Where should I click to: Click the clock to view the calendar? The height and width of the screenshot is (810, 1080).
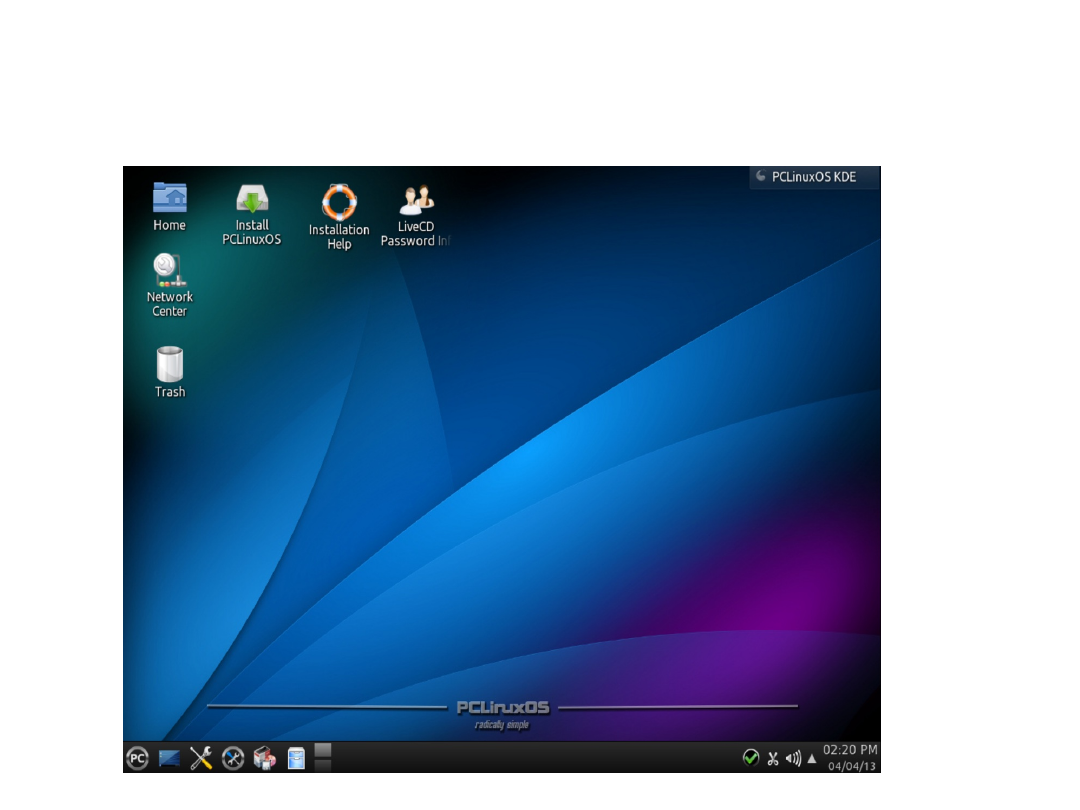pyautogui.click(x=847, y=751)
